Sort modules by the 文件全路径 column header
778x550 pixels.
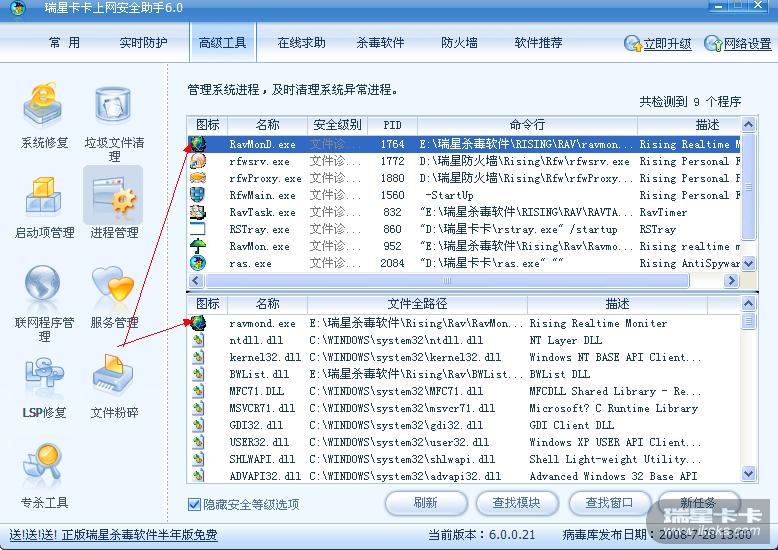pyautogui.click(x=417, y=303)
